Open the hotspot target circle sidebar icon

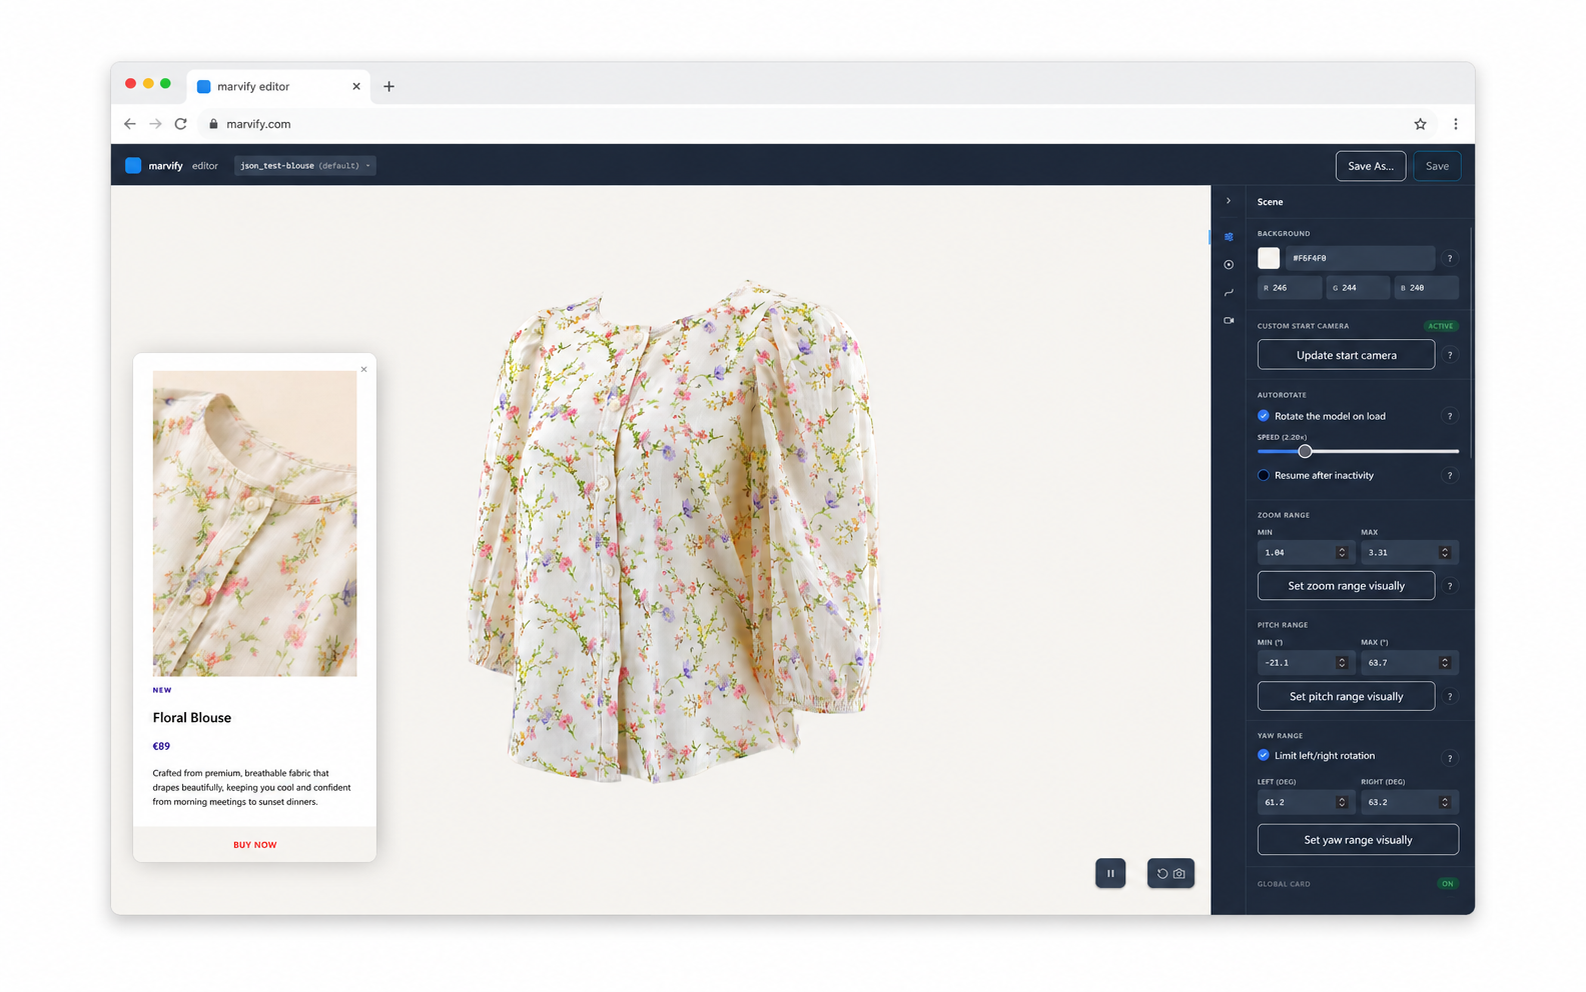click(1228, 265)
